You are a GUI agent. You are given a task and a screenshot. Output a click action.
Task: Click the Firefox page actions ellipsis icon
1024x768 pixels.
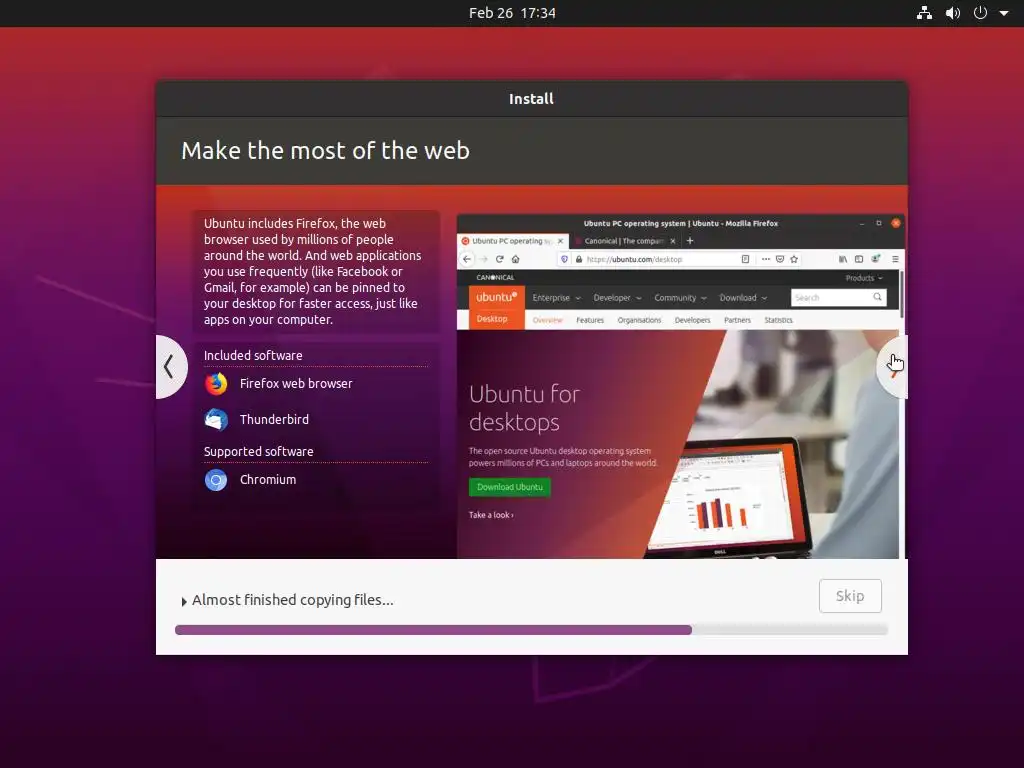click(x=765, y=259)
